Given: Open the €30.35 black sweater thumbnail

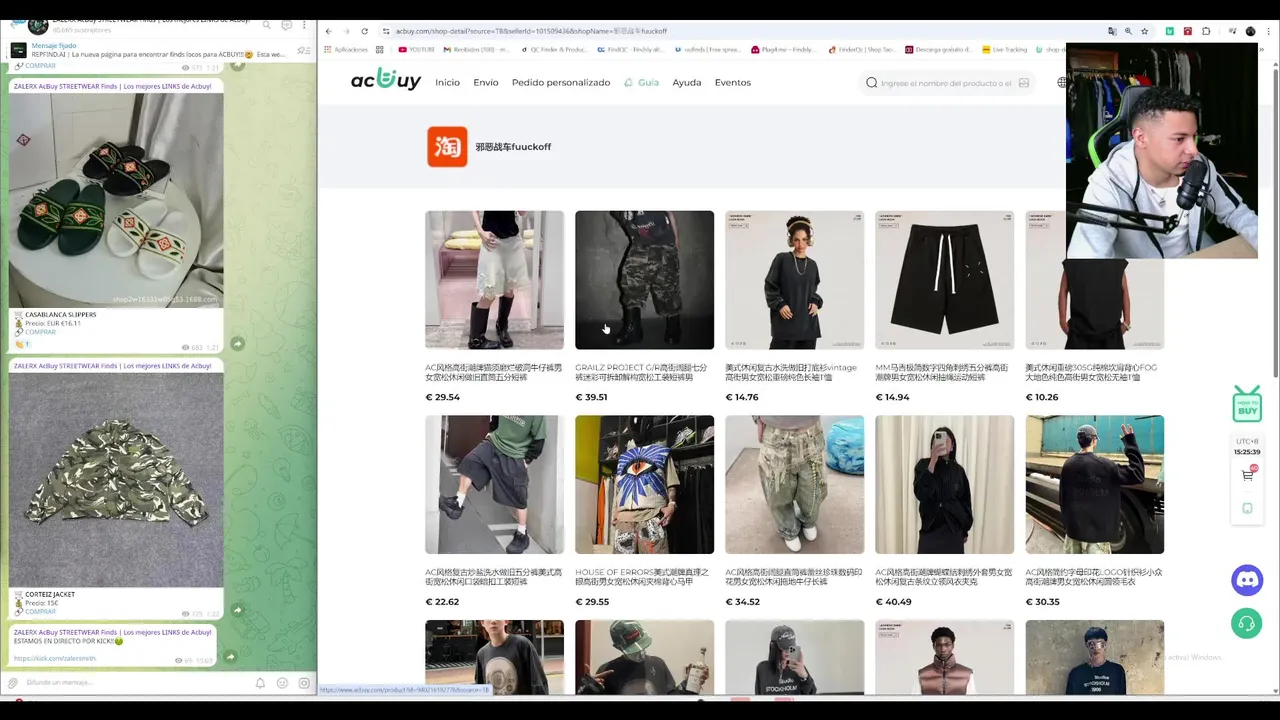Looking at the screenshot, I should click(x=1094, y=485).
